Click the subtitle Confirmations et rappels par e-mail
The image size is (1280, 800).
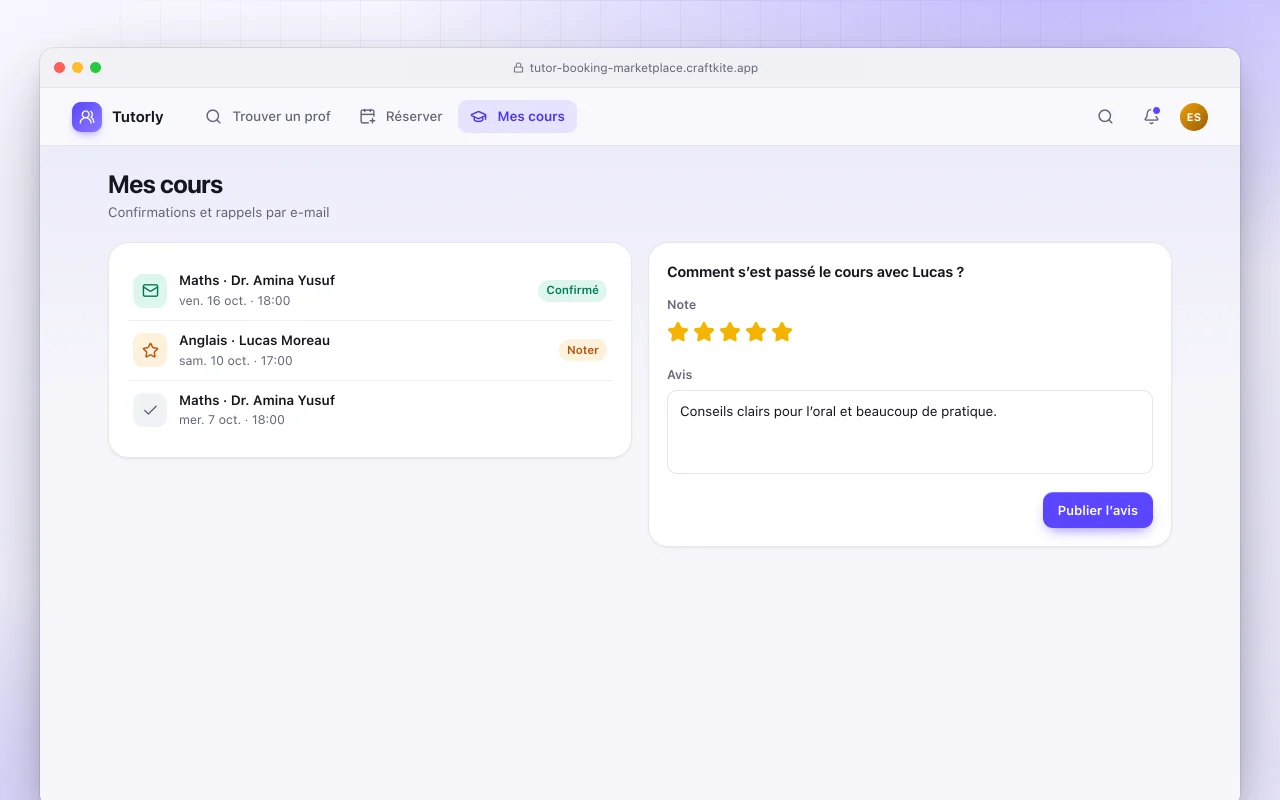pos(219,212)
